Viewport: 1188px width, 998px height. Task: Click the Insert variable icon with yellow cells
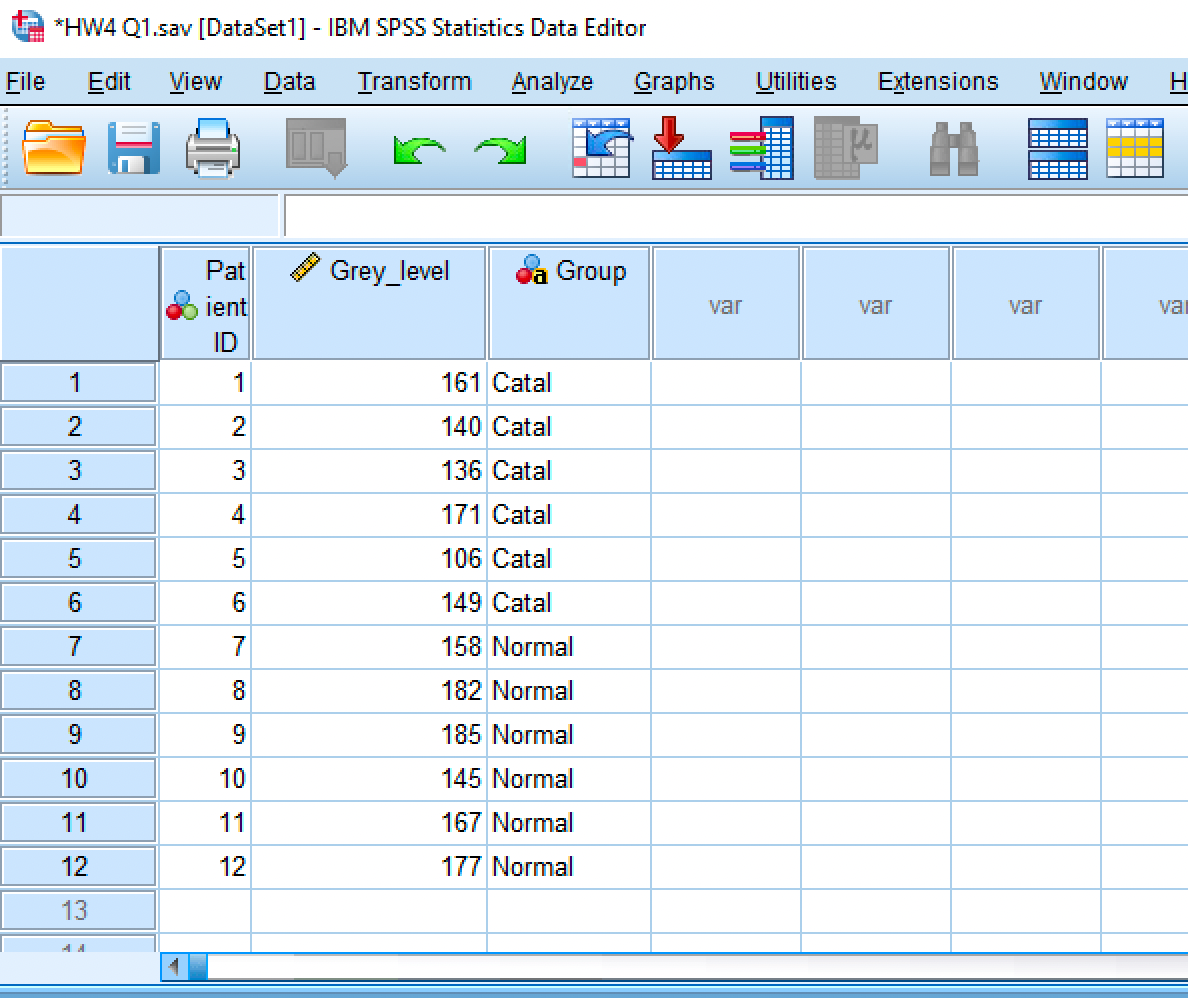(1134, 148)
